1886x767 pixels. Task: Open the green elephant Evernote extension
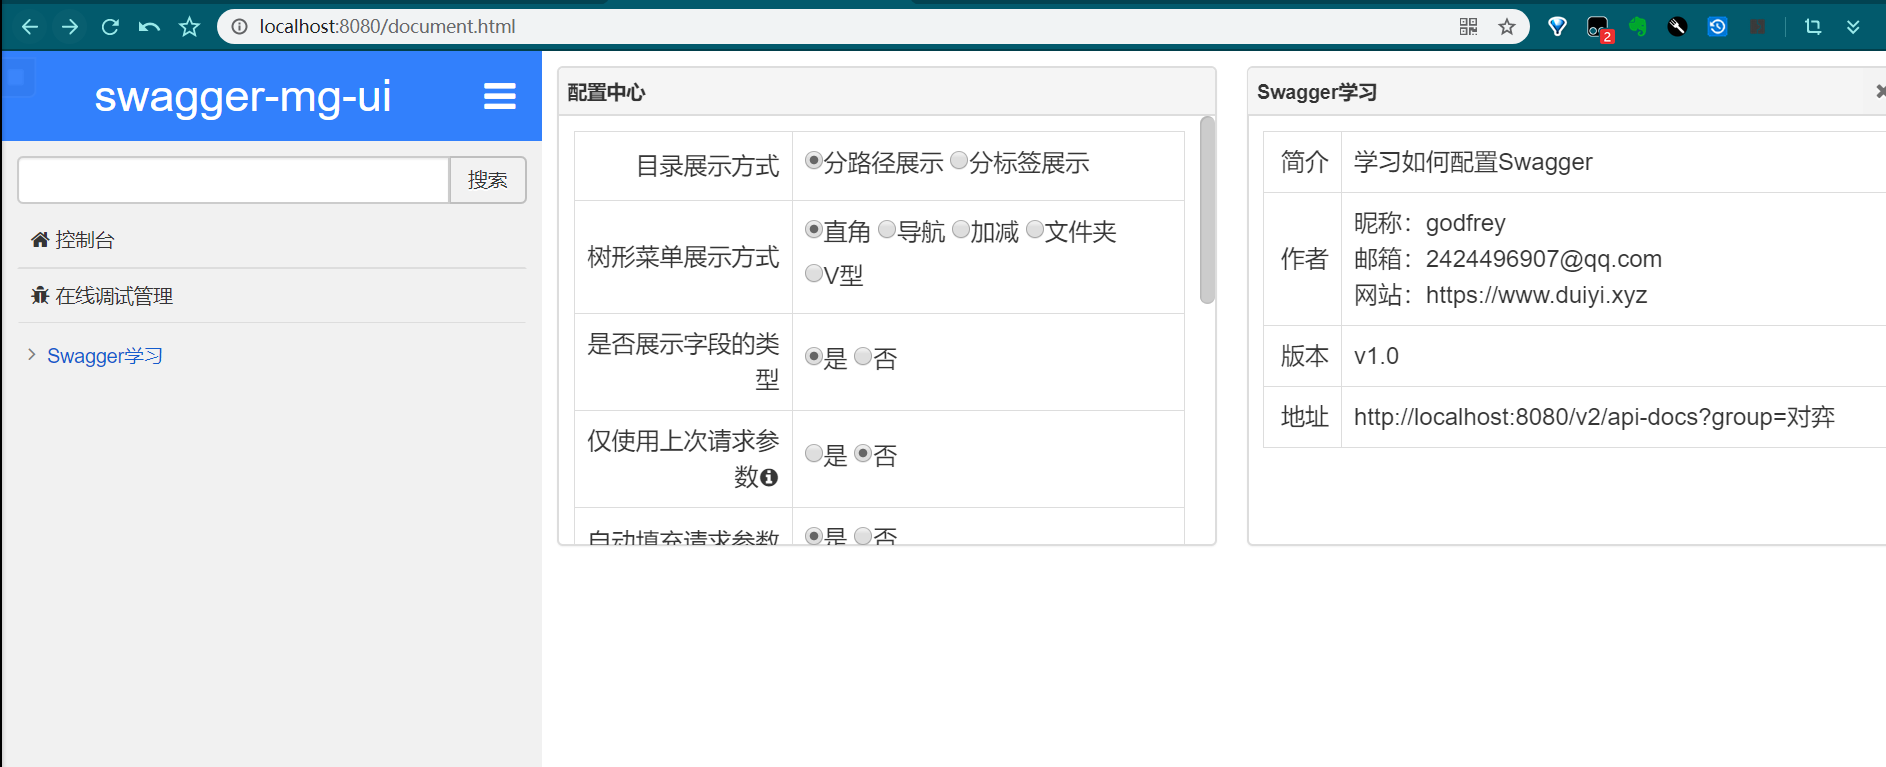[x=1638, y=27]
